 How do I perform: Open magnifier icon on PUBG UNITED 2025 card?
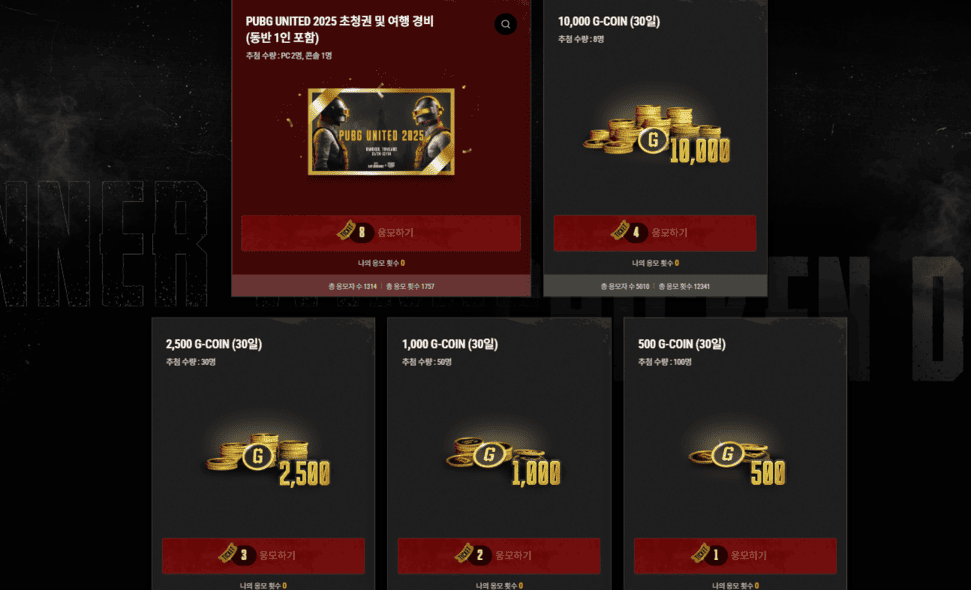click(x=505, y=24)
